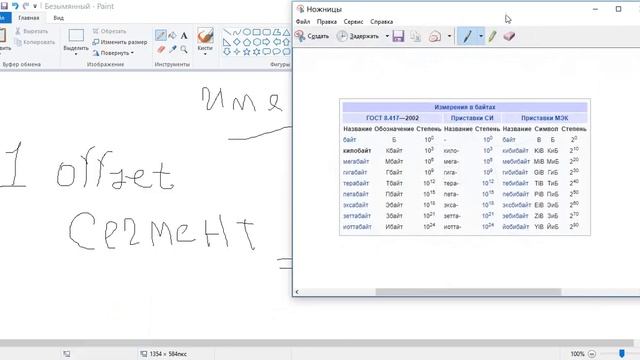Open the Повернуть rotate dropdown
This screenshot has height=360, width=640.
pos(114,53)
